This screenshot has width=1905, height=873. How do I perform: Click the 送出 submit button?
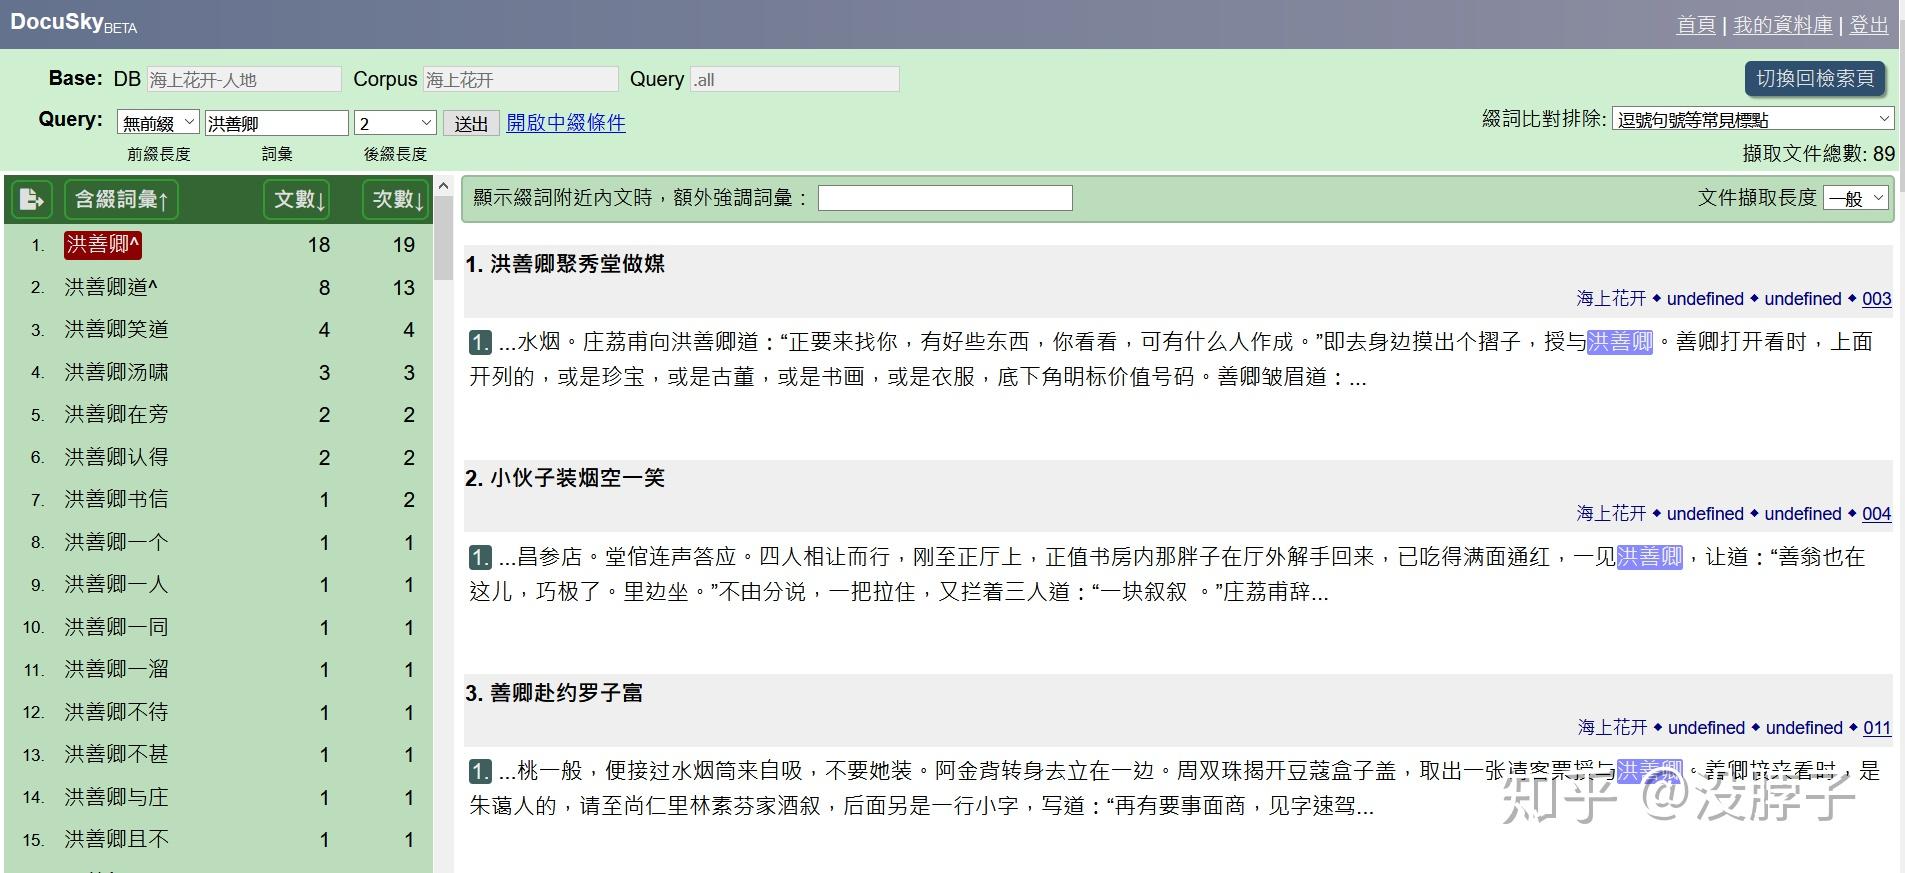click(x=471, y=123)
